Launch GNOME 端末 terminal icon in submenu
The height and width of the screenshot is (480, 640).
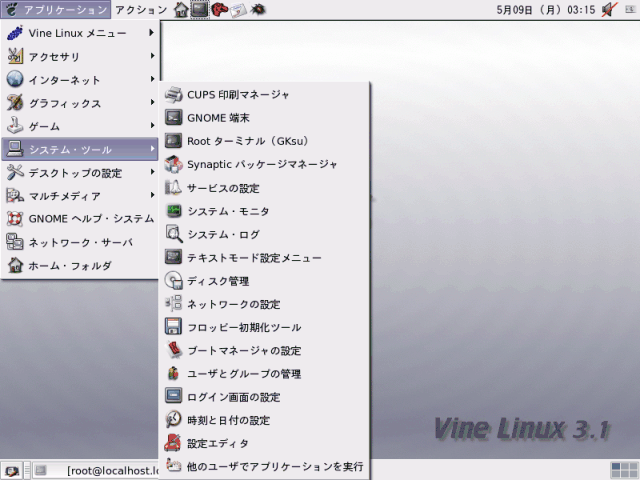[x=173, y=118]
